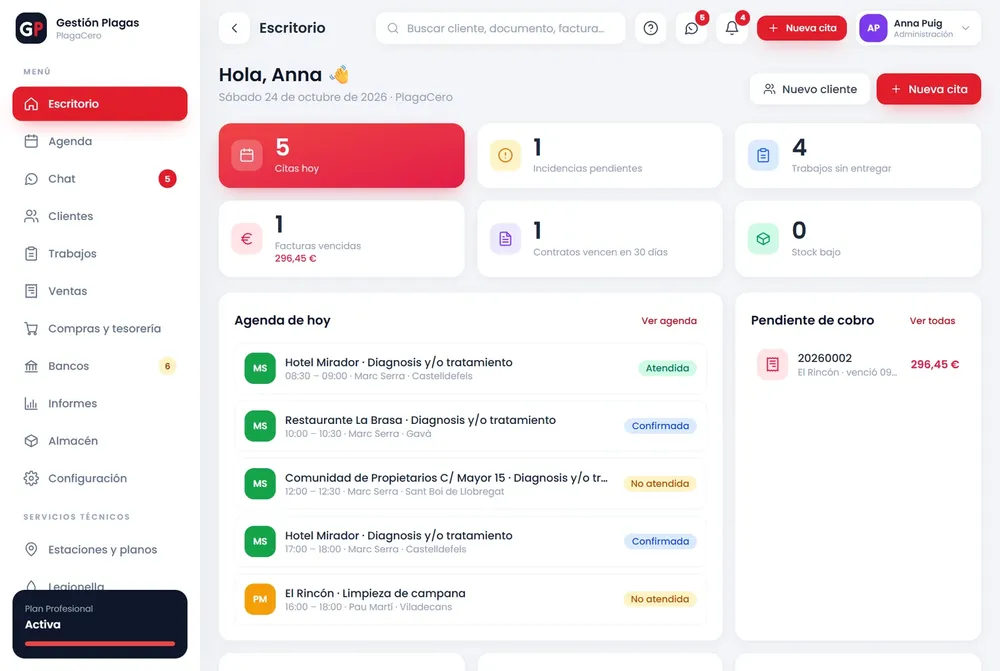Click the AP user avatar
The width and height of the screenshot is (1000, 671).
tap(873, 28)
